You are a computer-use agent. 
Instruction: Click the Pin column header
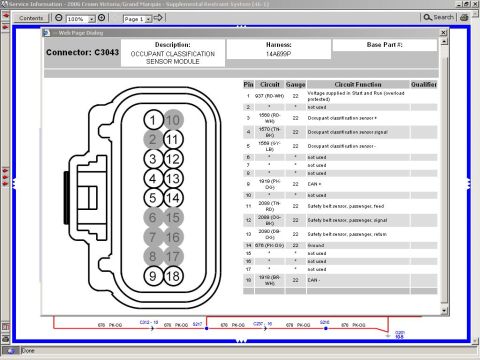point(248,84)
